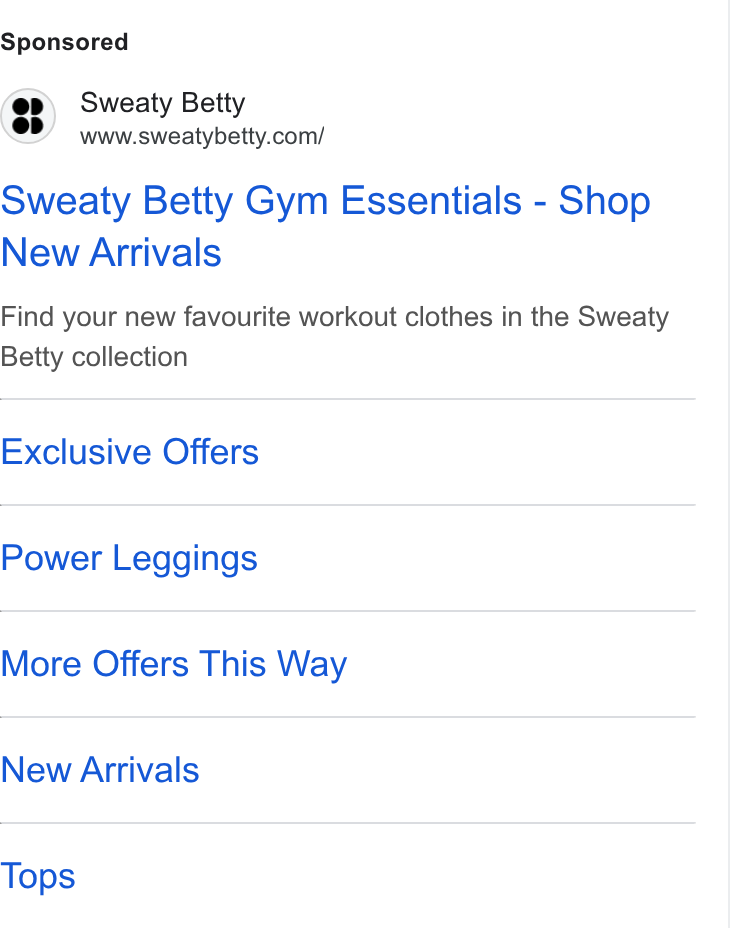The width and height of the screenshot is (730, 928).
Task: Click the word Shop in the ad headline
Action: (604, 201)
